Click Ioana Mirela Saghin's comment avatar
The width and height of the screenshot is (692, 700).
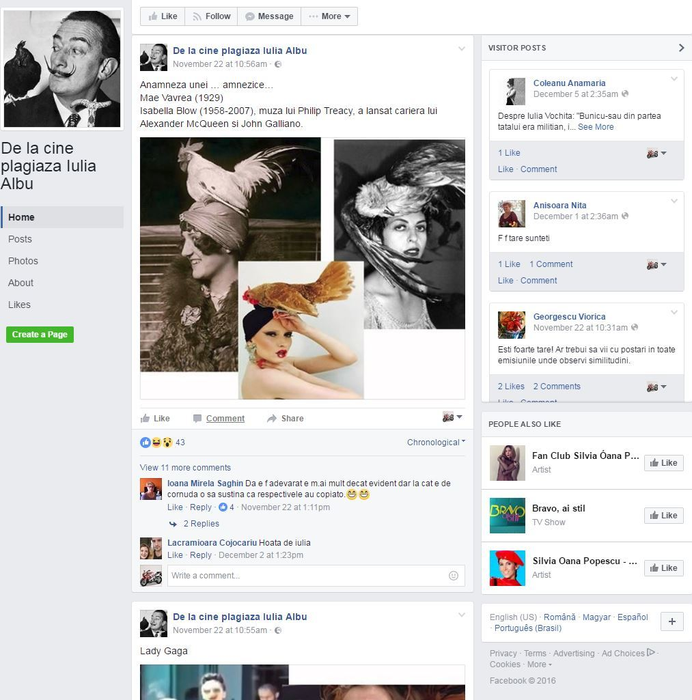coord(151,489)
